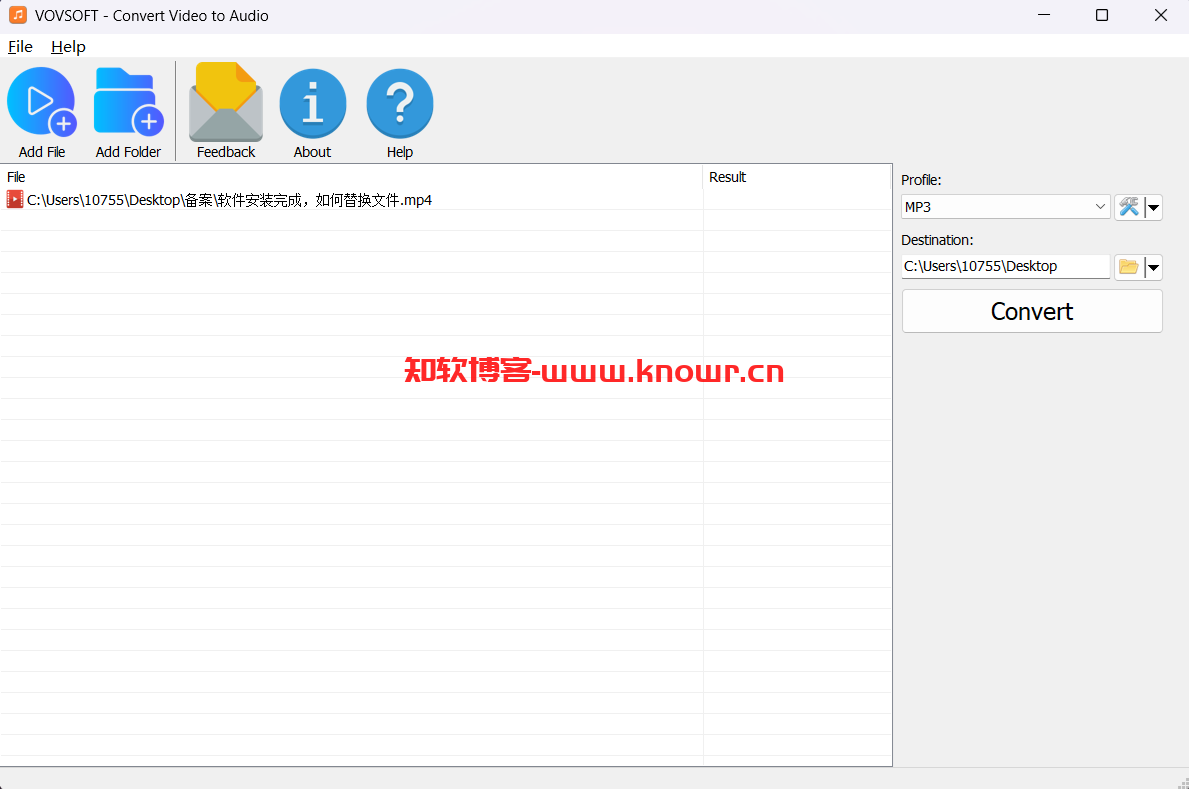Click the File column header
The width and height of the screenshot is (1189, 789).
[x=352, y=177]
